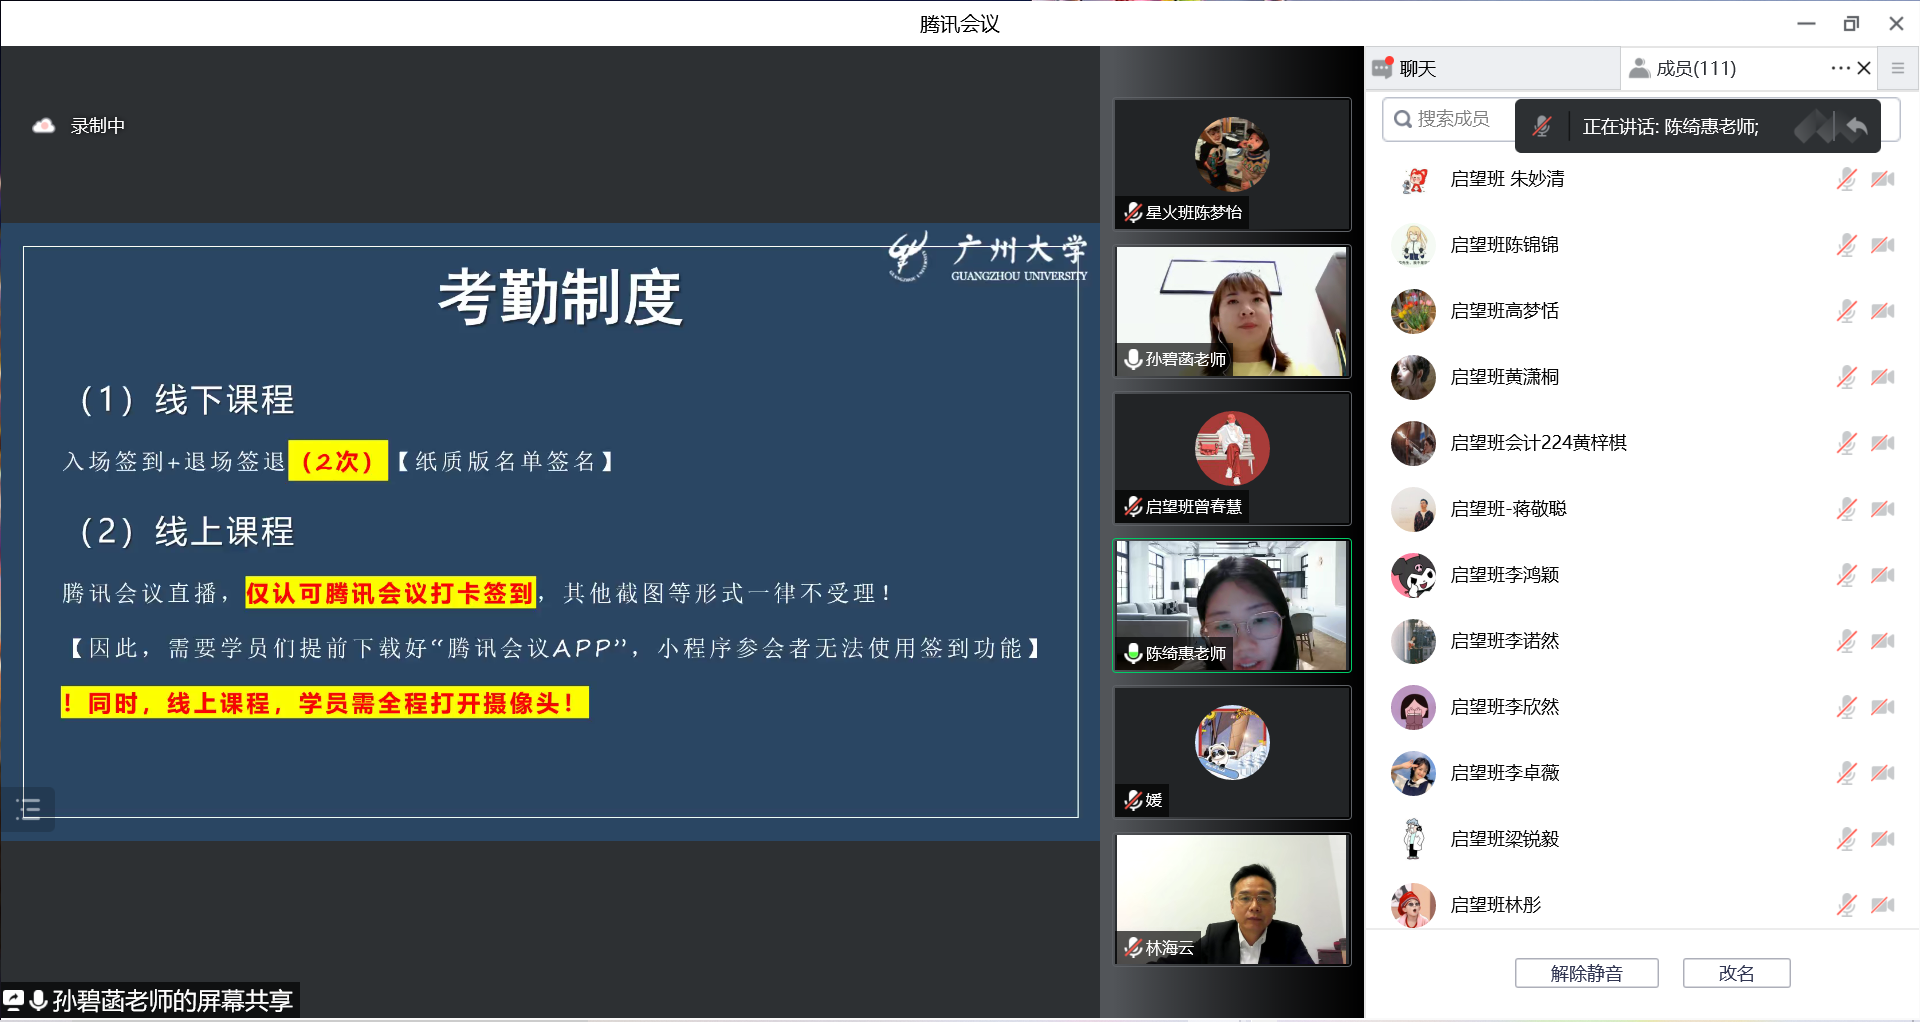
Task: Select 陈绮惠老师 video thumbnail
Action: [x=1232, y=605]
